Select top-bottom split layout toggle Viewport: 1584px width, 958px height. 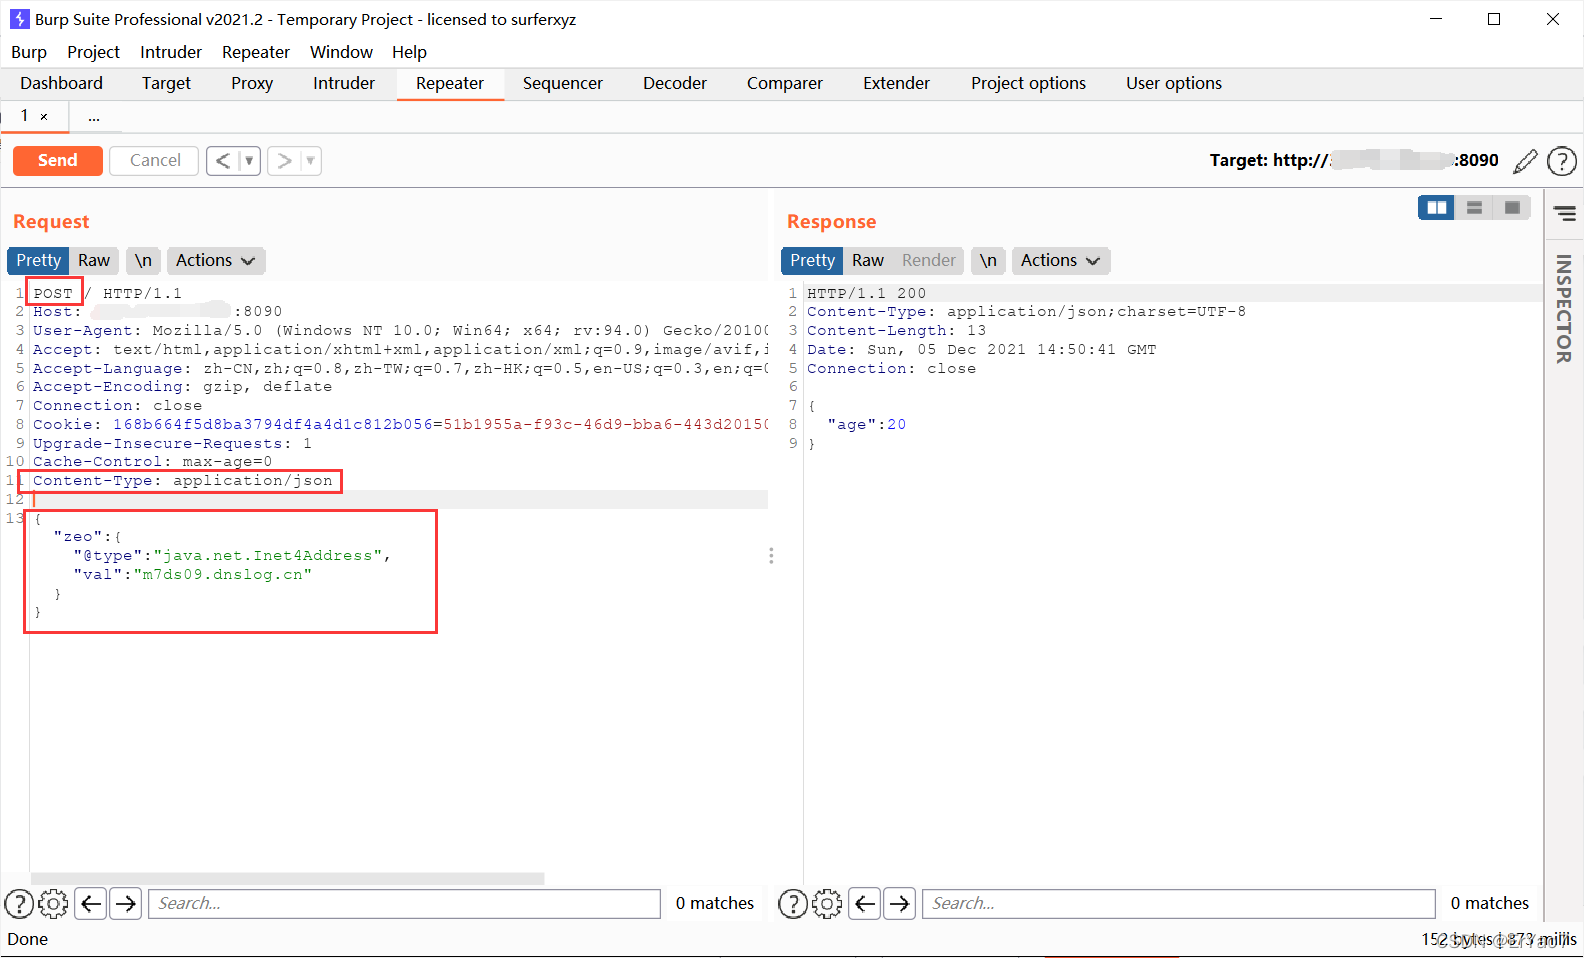[x=1474, y=207]
